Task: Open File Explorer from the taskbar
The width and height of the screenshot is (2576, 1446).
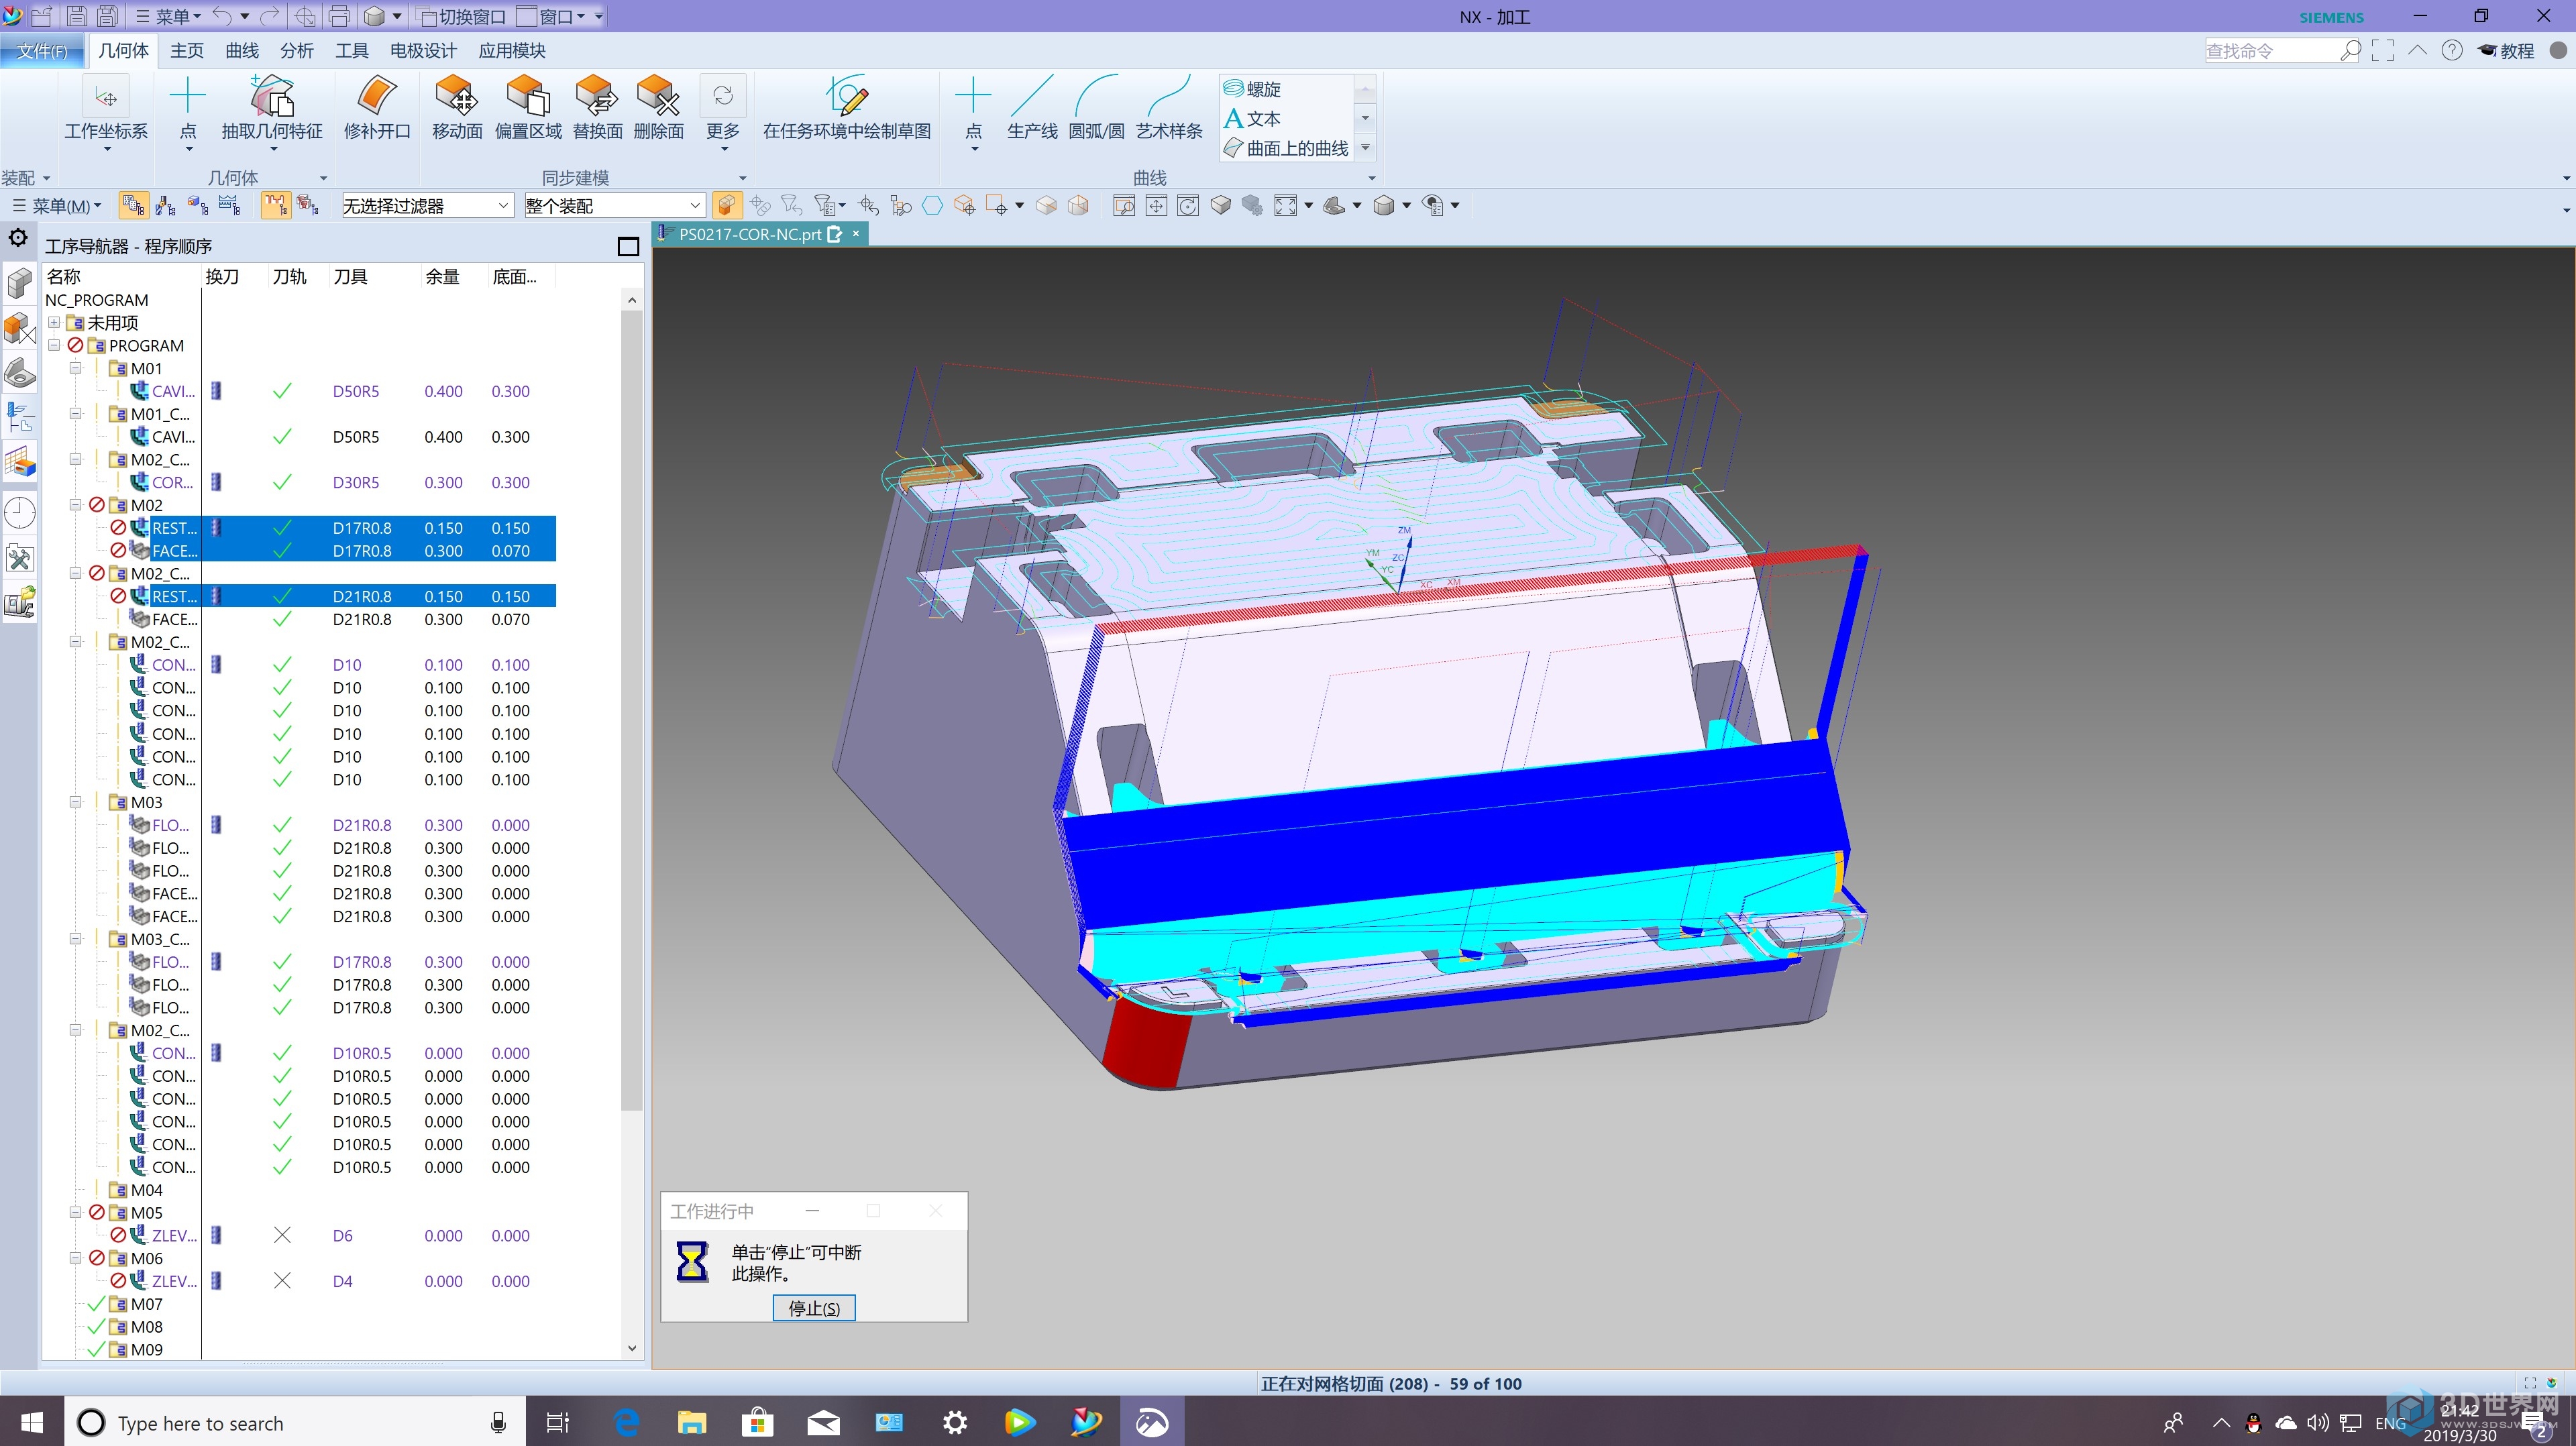Action: pyautogui.click(x=691, y=1422)
